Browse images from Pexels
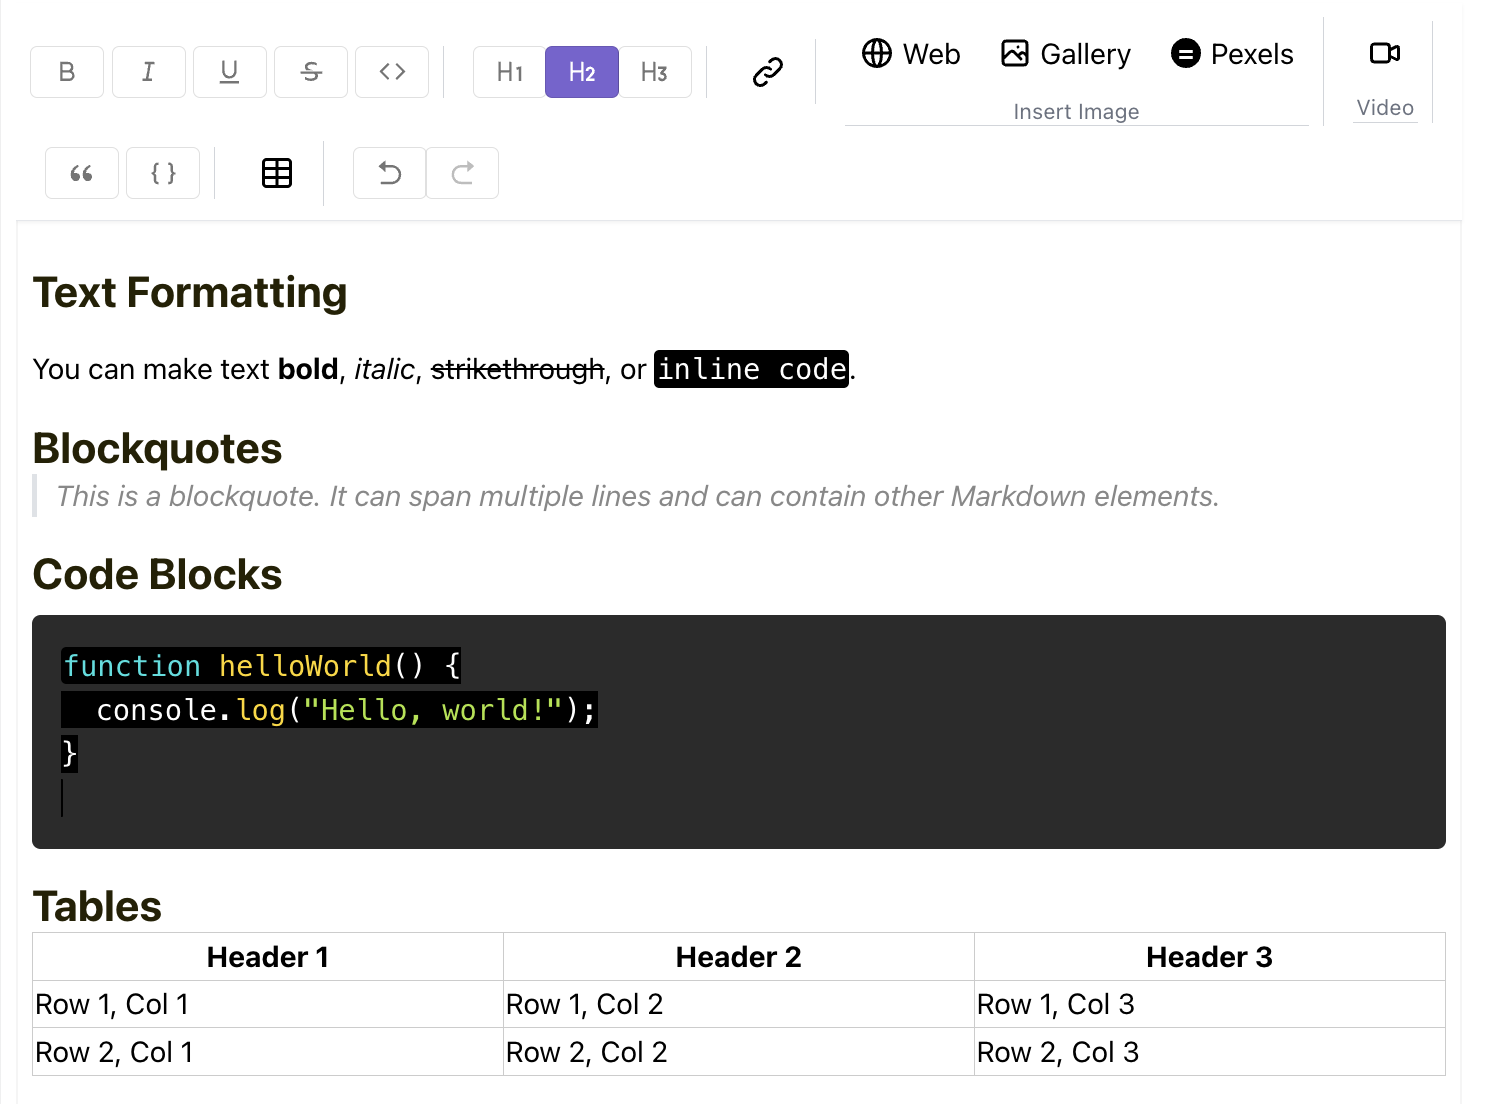Screen dimensions: 1486x1104 tap(1231, 54)
